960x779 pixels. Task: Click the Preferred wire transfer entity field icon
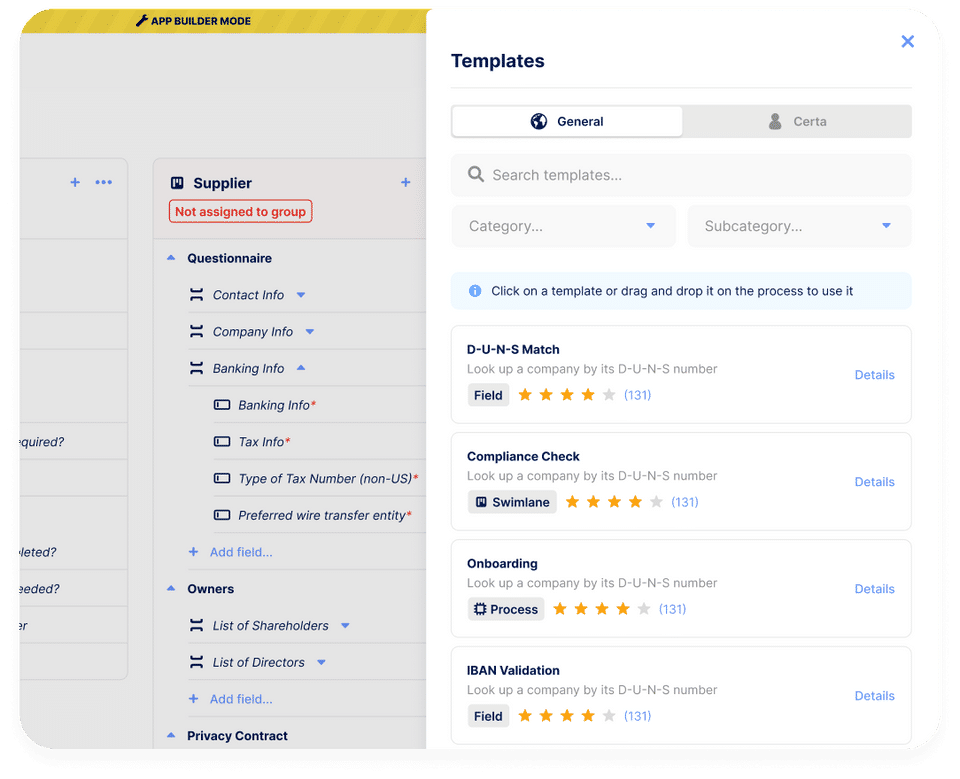pos(222,515)
